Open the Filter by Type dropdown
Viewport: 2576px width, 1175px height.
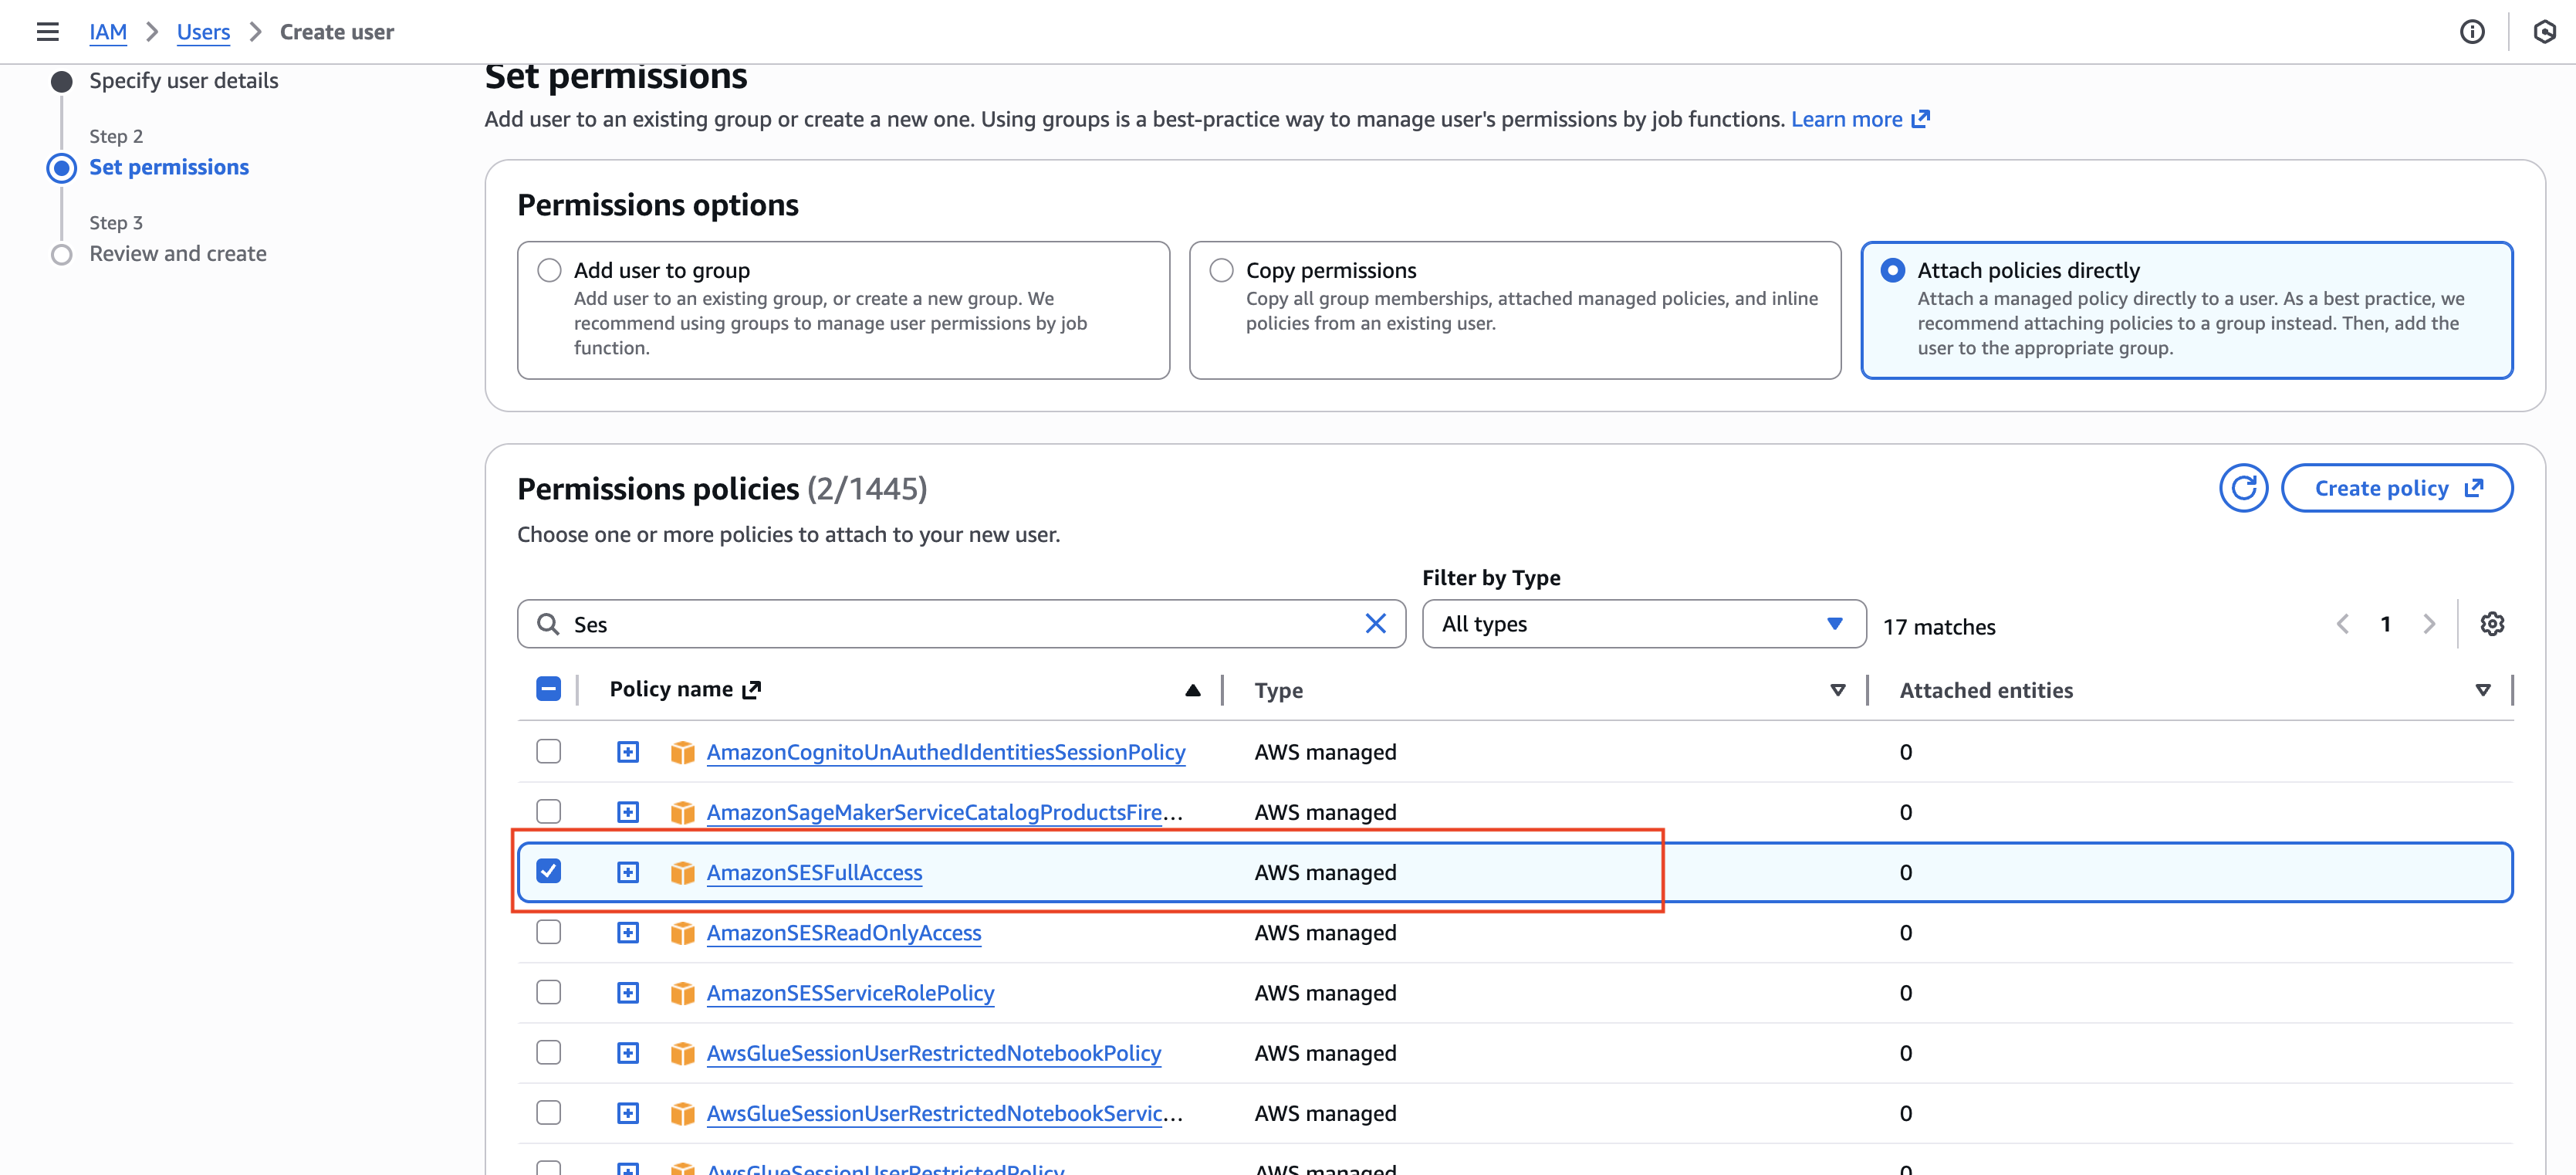click(x=1643, y=624)
